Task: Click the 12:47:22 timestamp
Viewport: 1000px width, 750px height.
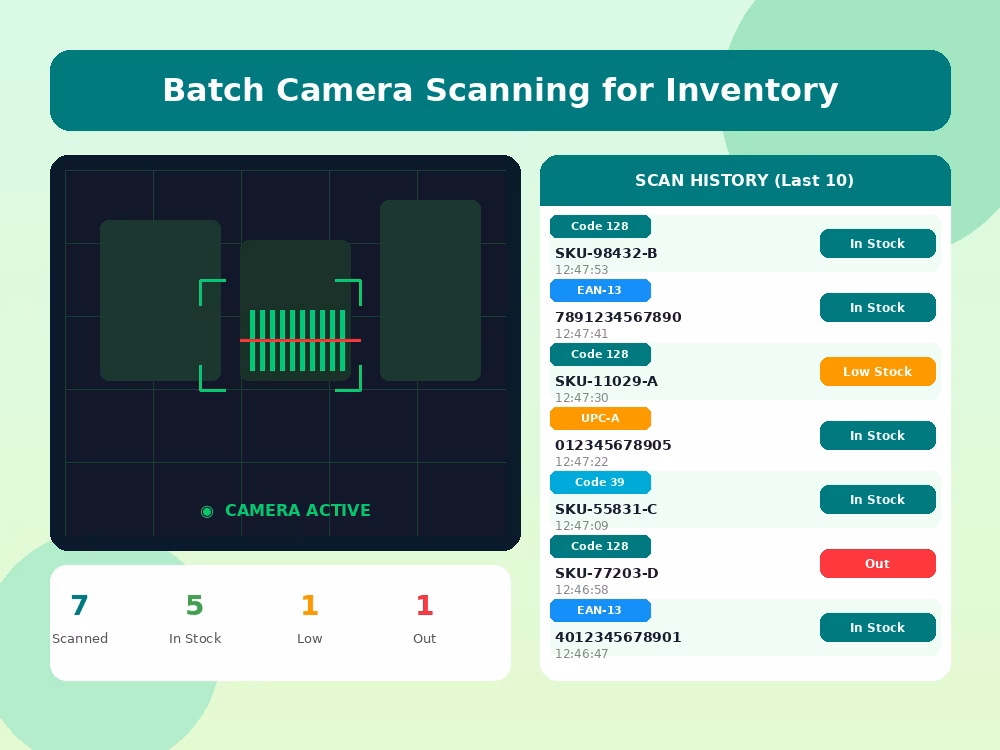Action: (x=582, y=462)
